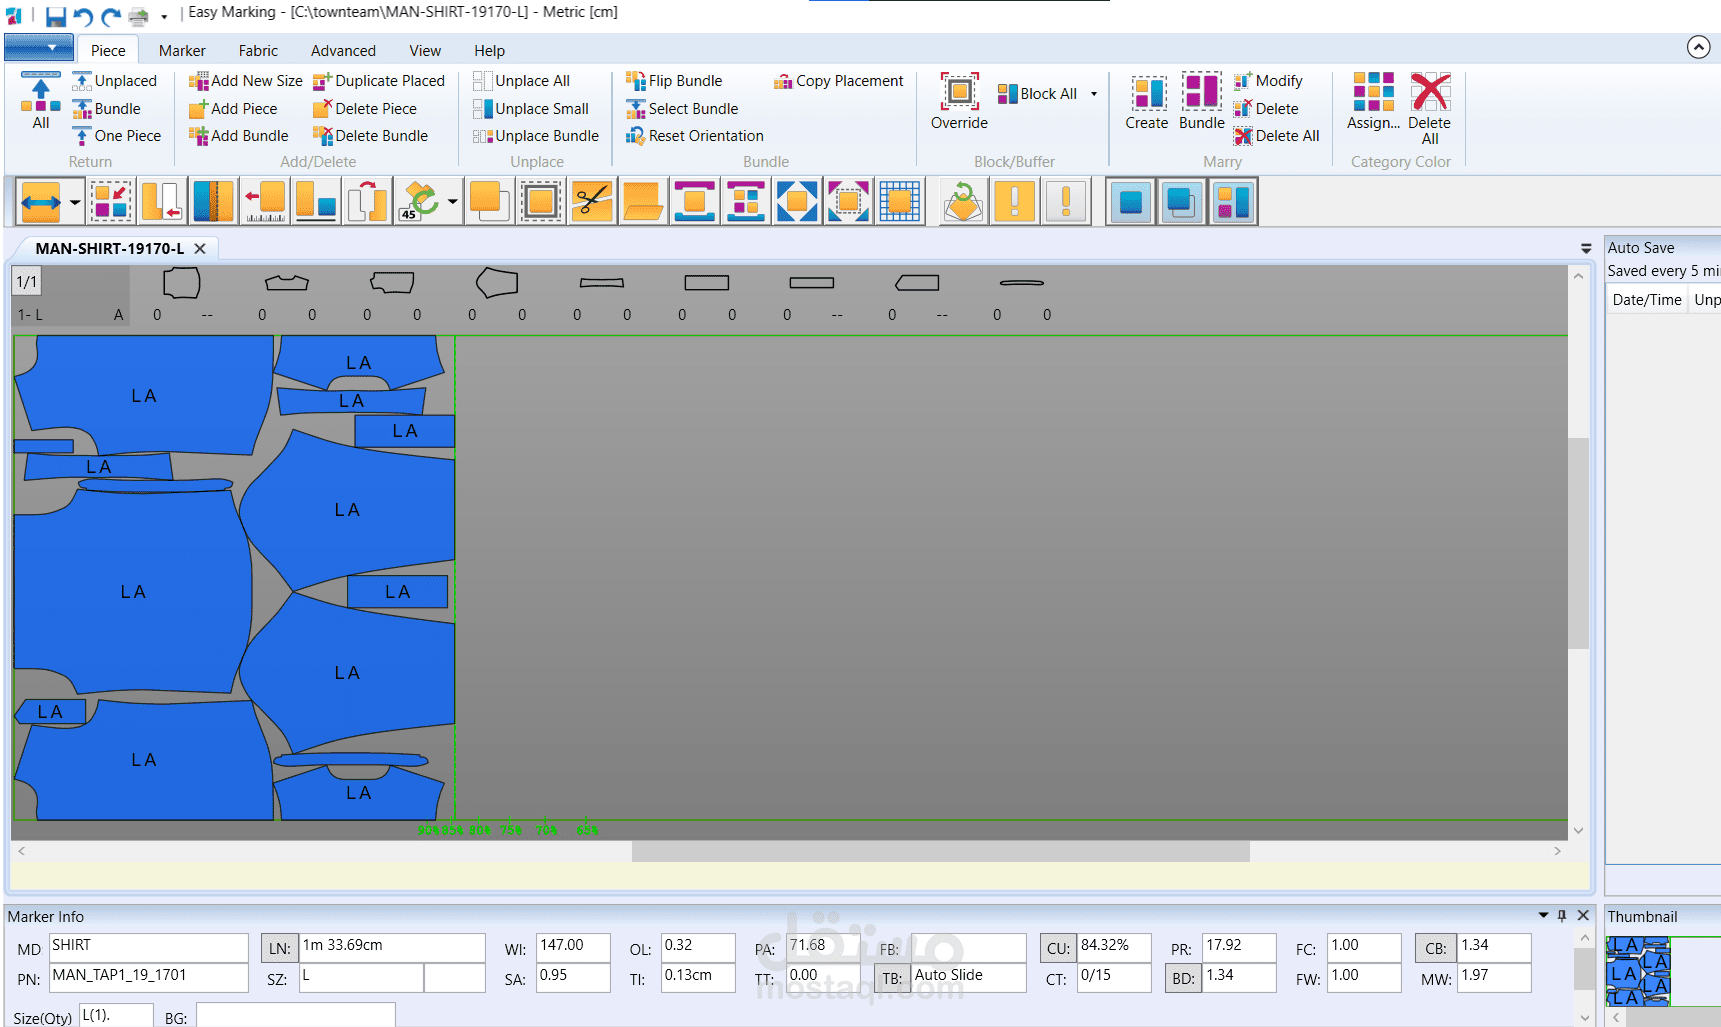Switch to the Marker ribbon tab

coord(182,51)
